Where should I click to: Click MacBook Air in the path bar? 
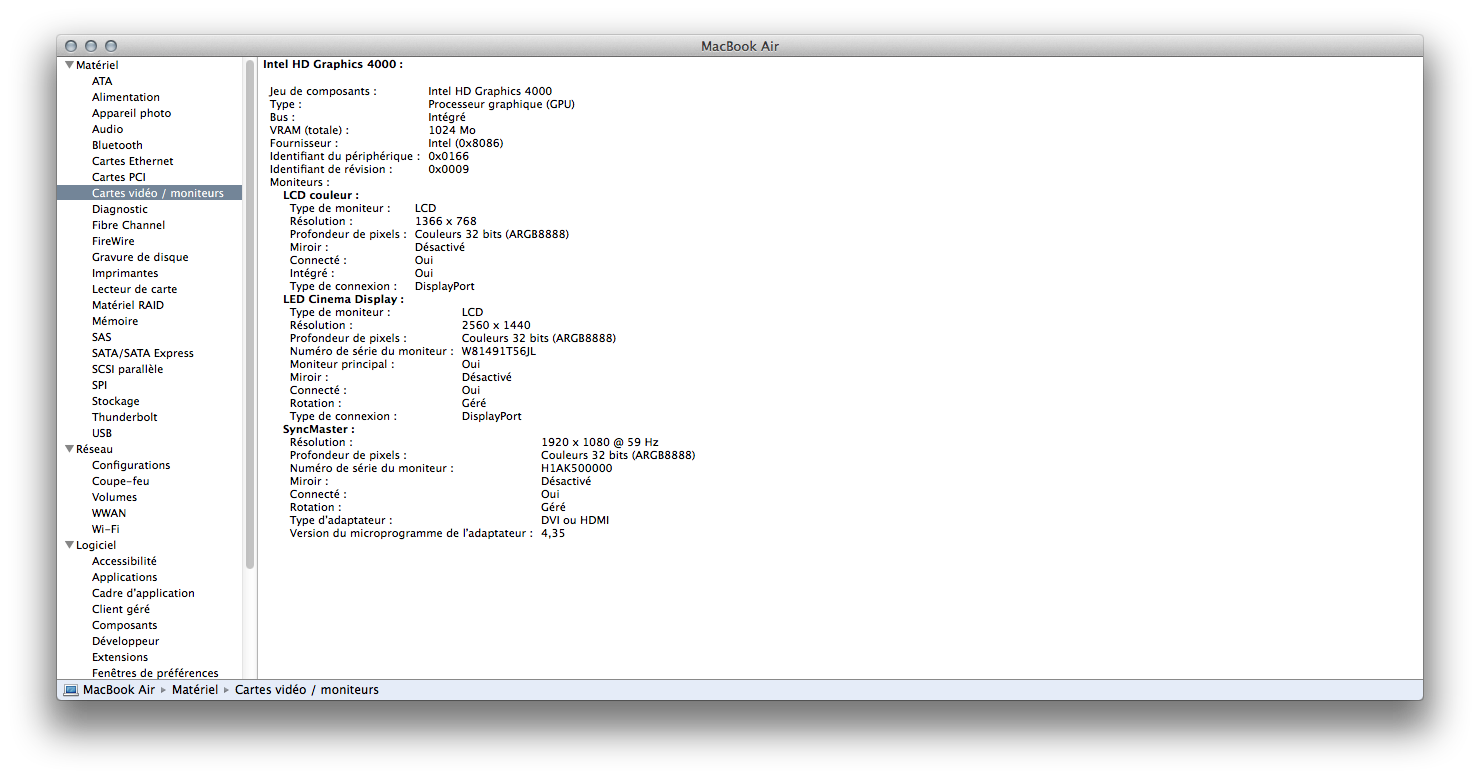119,690
